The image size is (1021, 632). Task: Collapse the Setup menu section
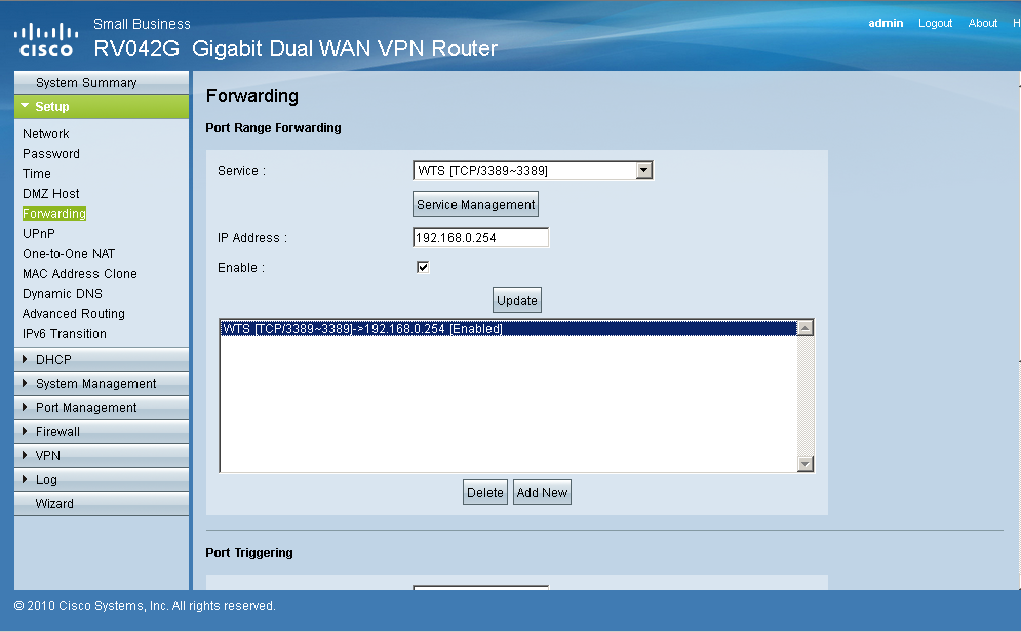[x=102, y=107]
